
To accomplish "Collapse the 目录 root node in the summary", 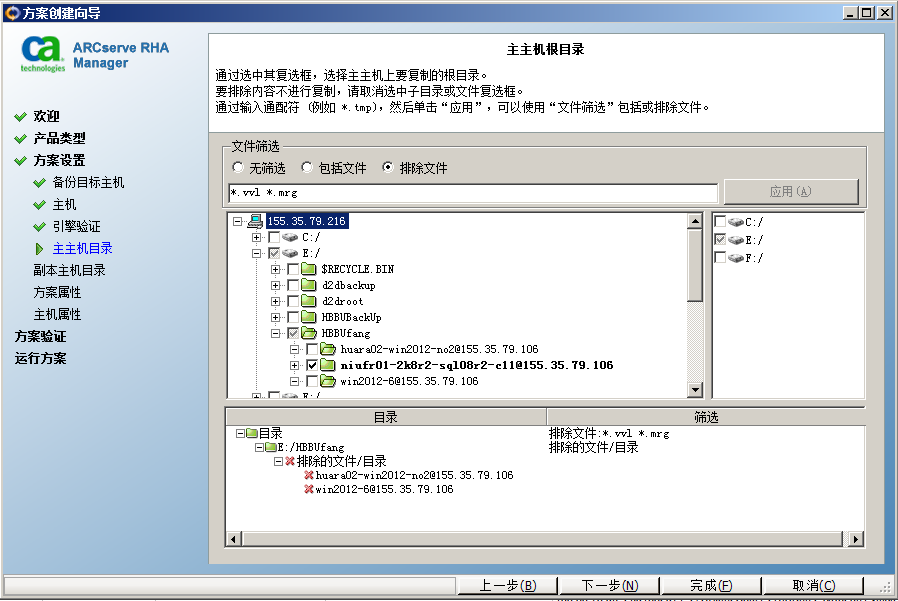I will (241, 434).
